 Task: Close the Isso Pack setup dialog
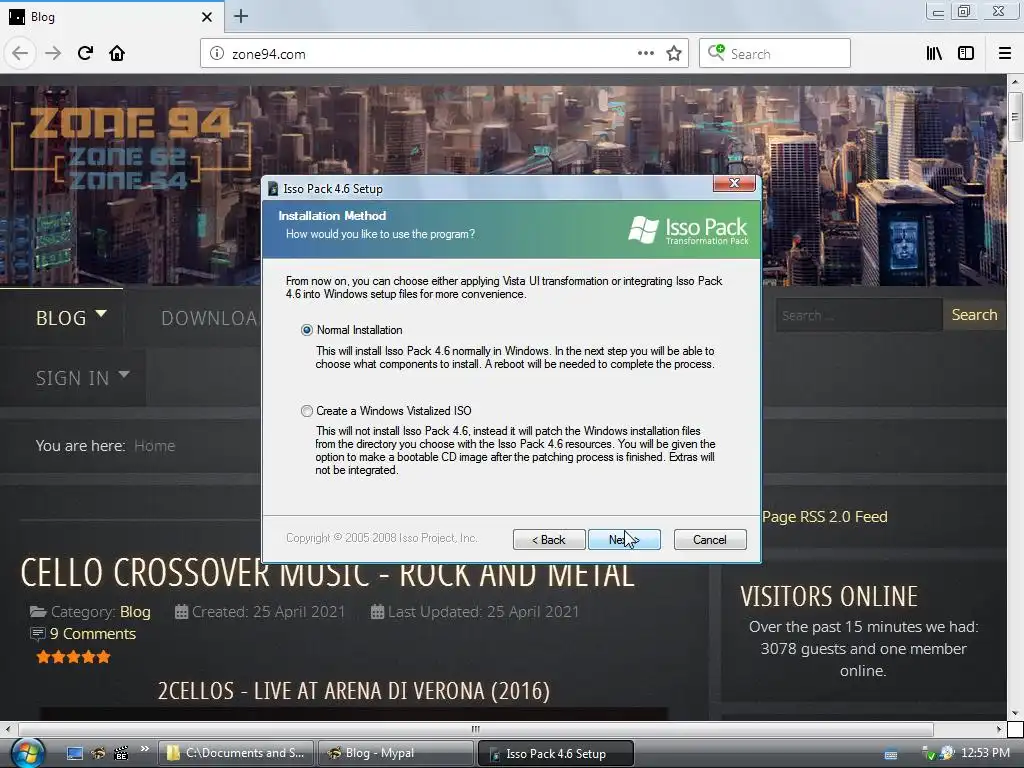pos(734,184)
